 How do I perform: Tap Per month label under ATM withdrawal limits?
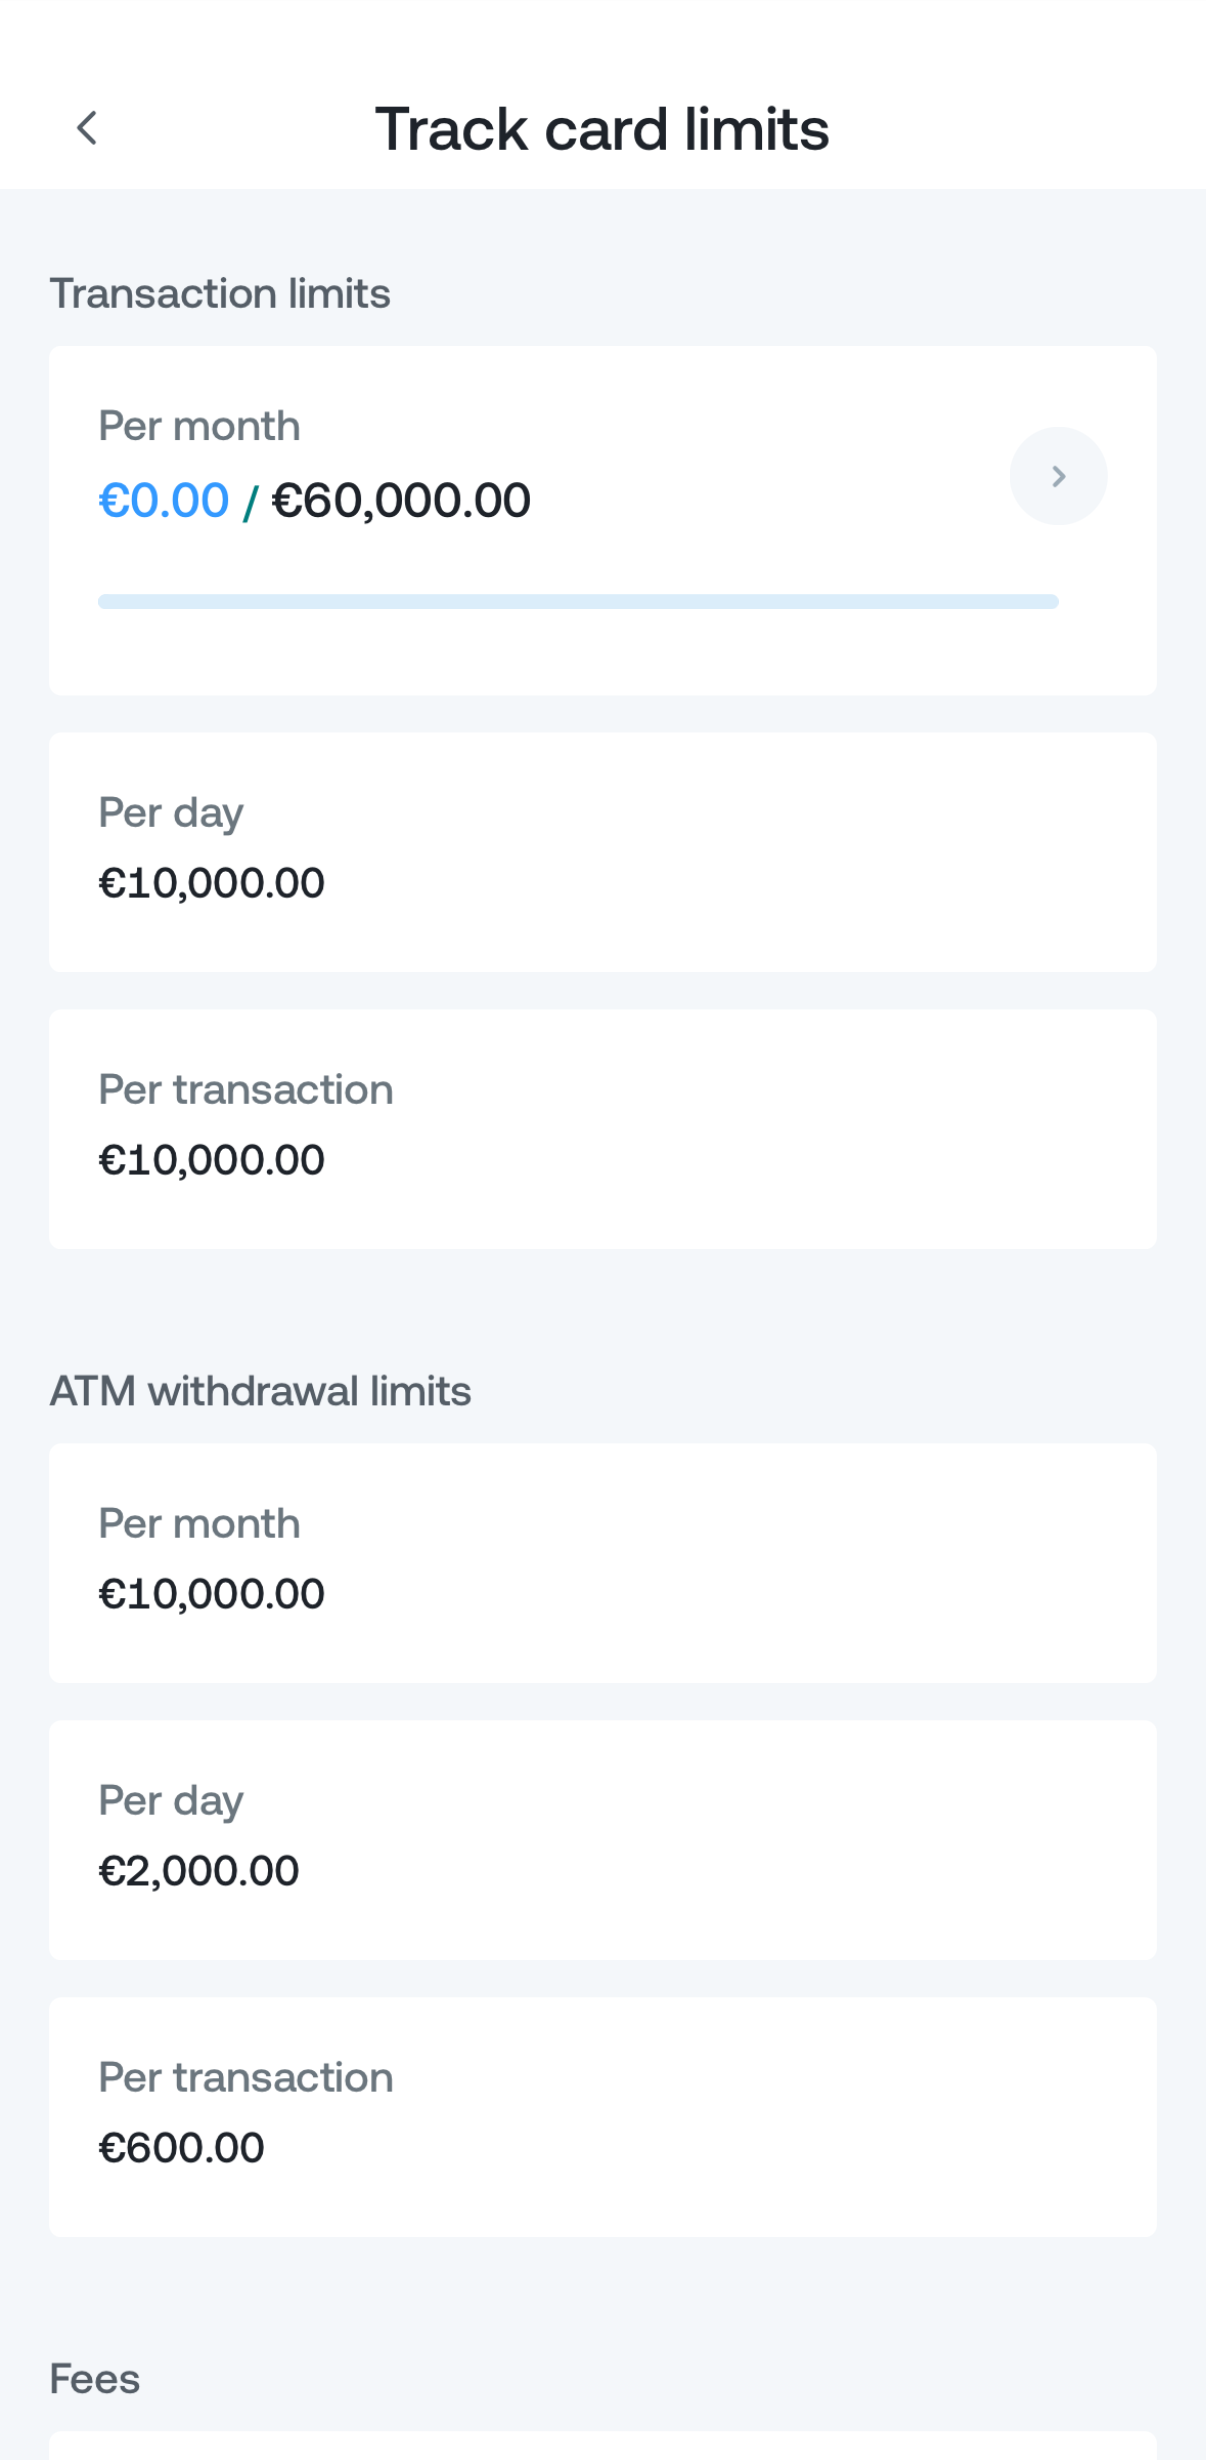199,1524
